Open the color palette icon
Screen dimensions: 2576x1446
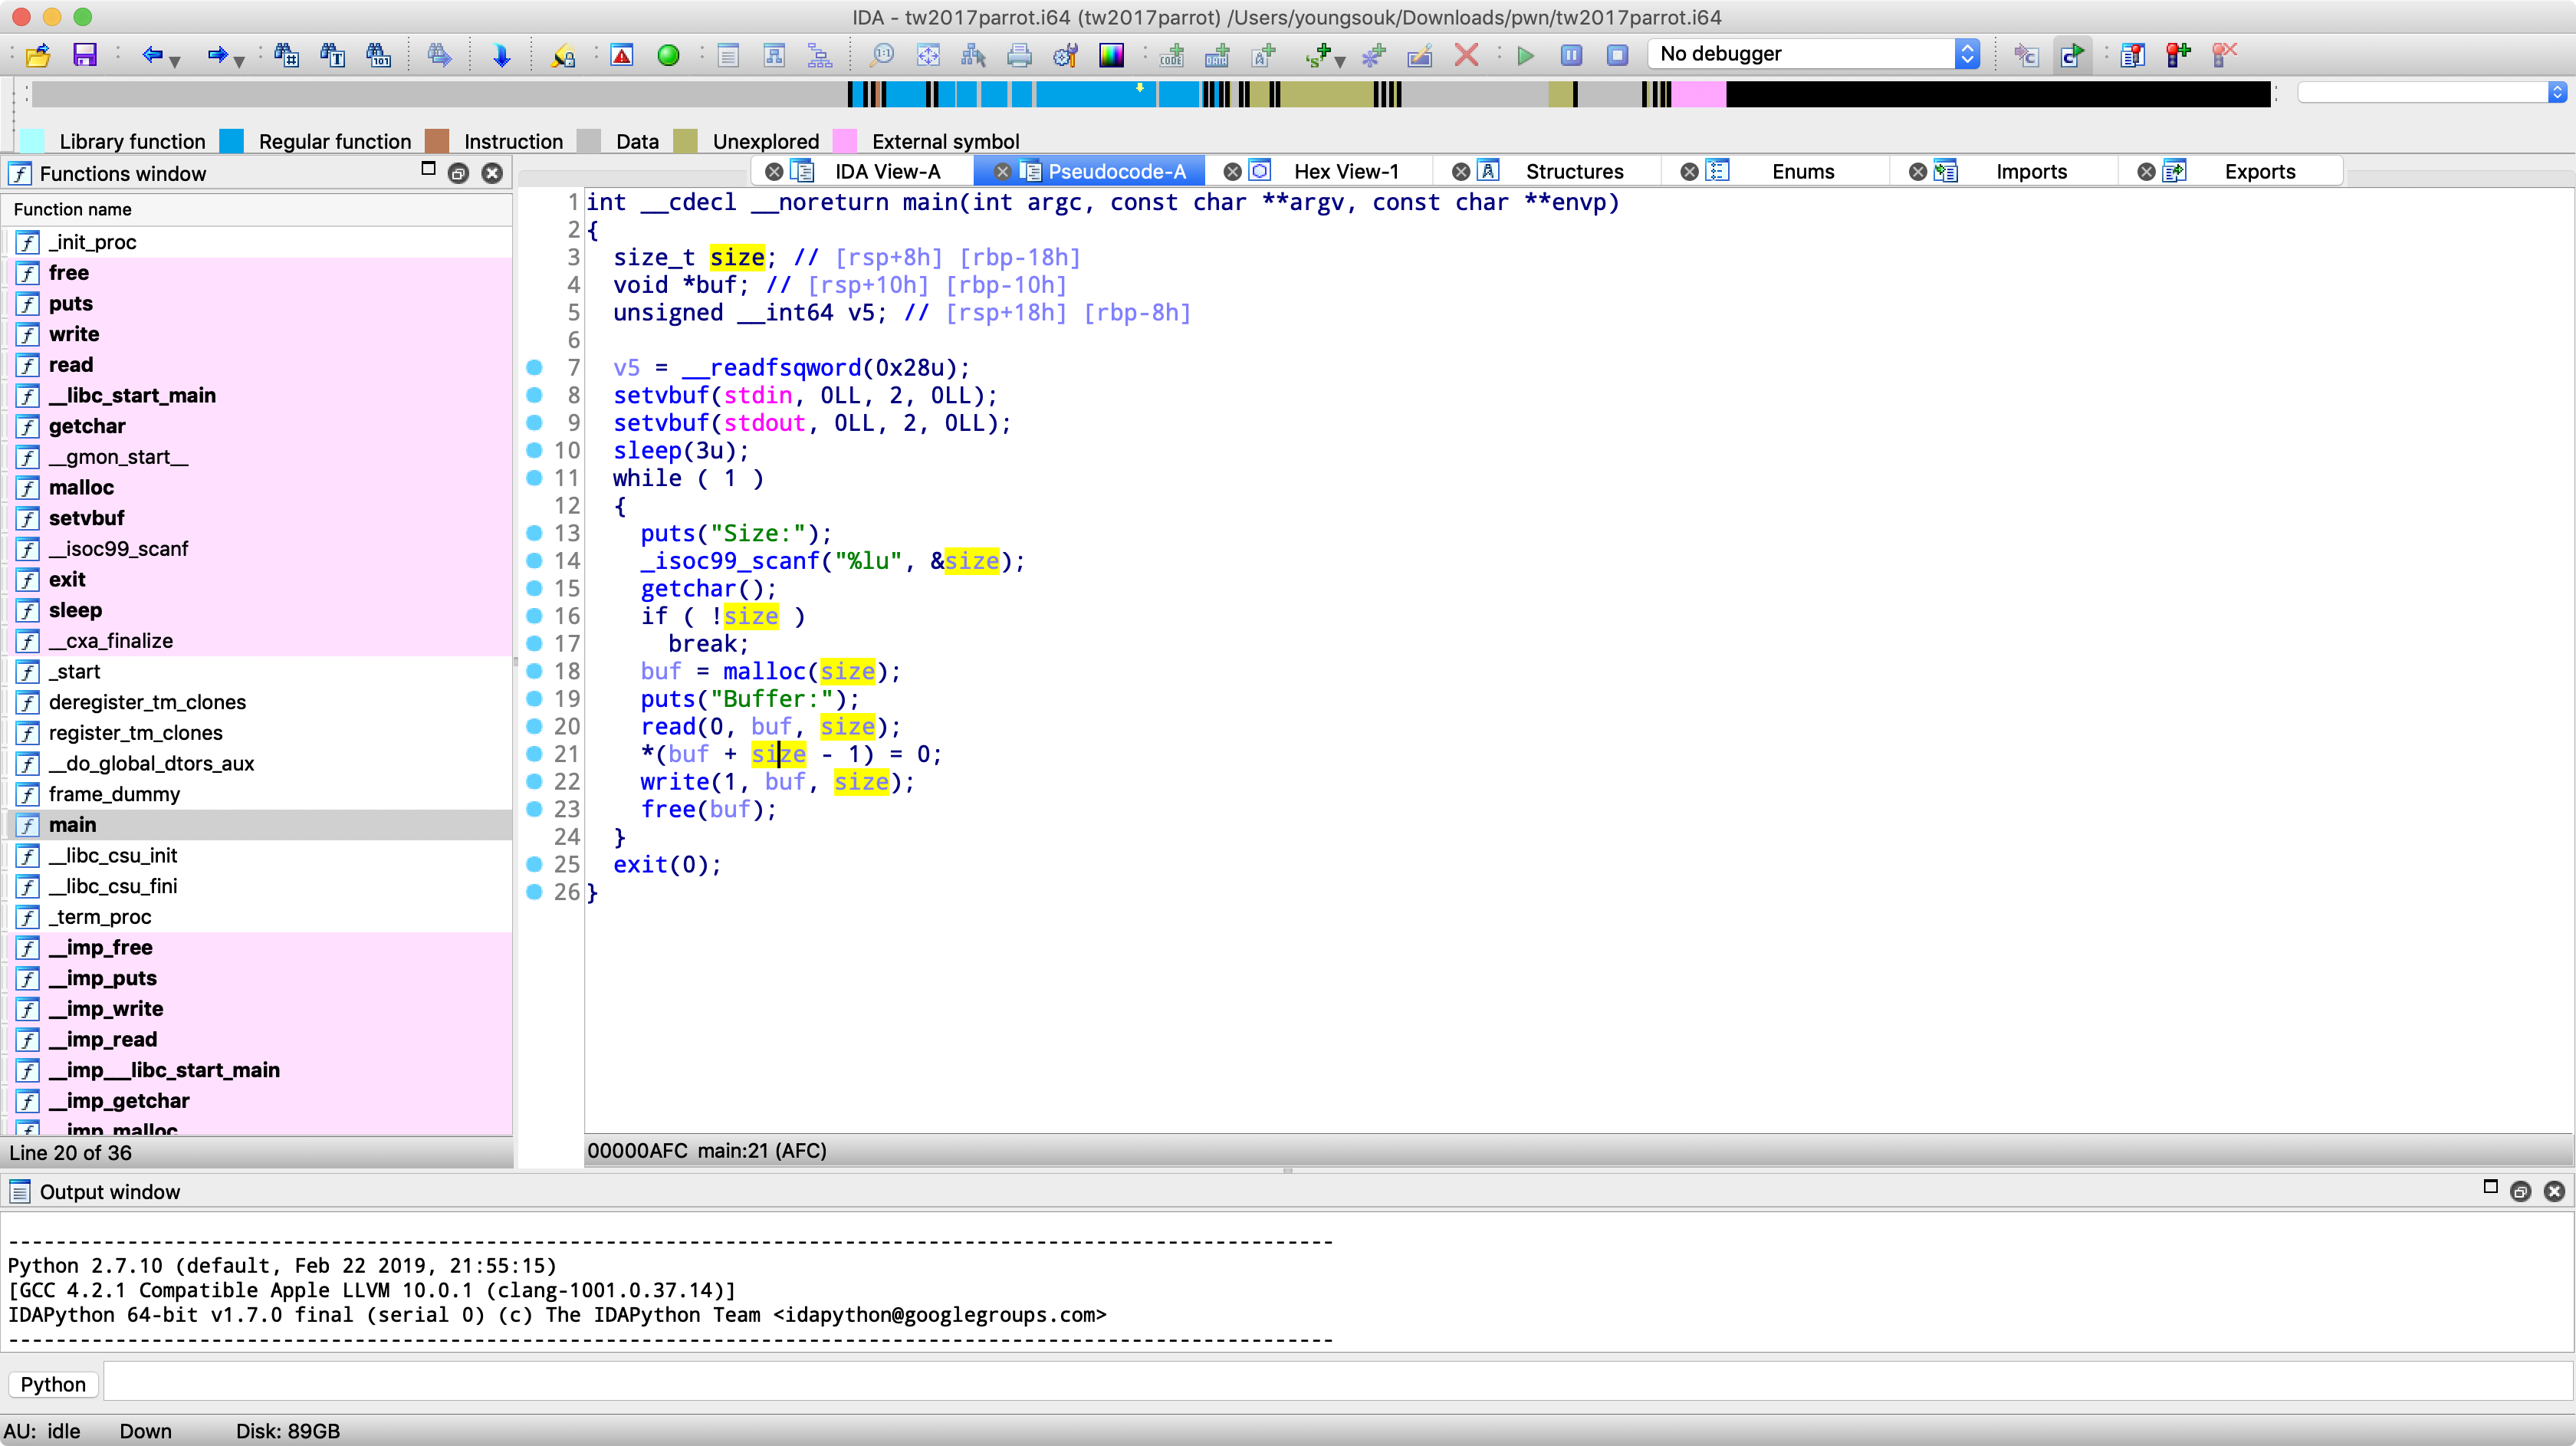click(x=1111, y=55)
